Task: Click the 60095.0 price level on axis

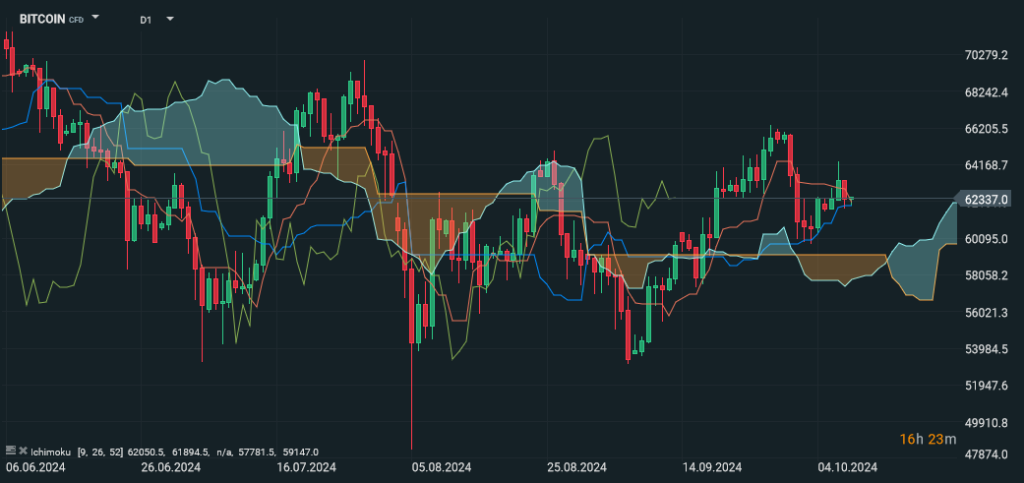Action: pos(983,238)
